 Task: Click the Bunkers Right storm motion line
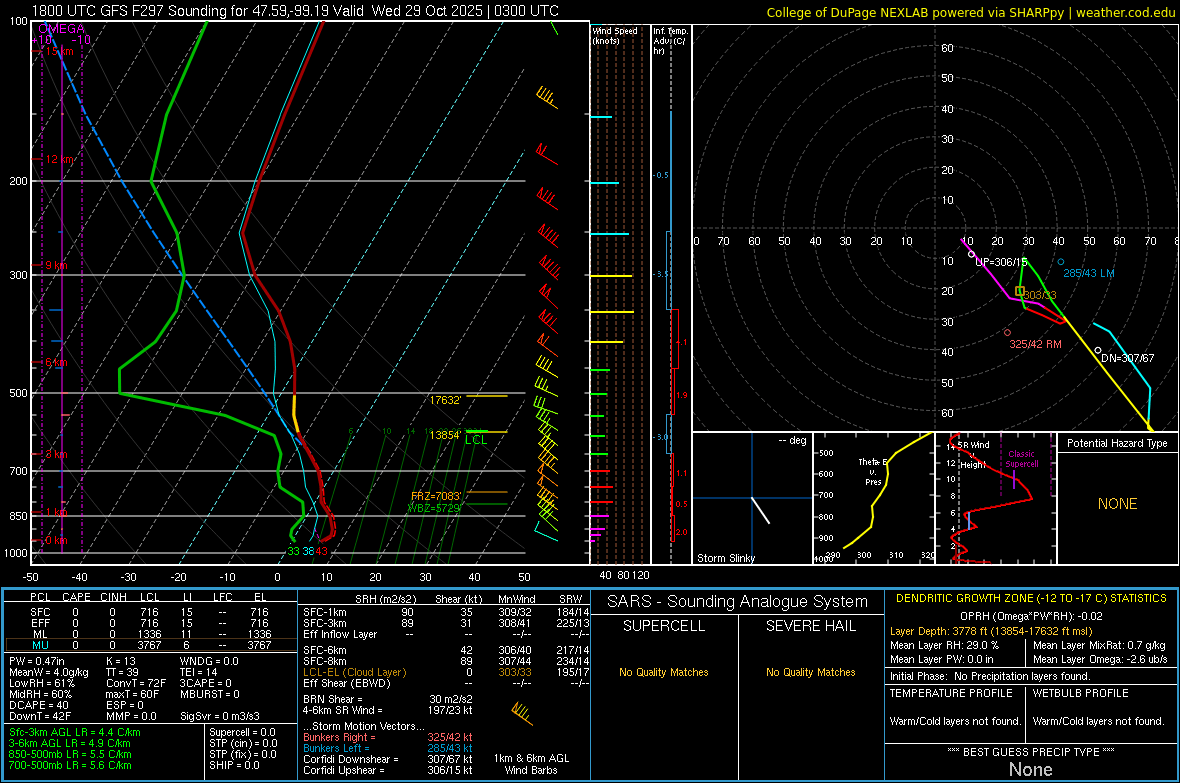point(388,738)
